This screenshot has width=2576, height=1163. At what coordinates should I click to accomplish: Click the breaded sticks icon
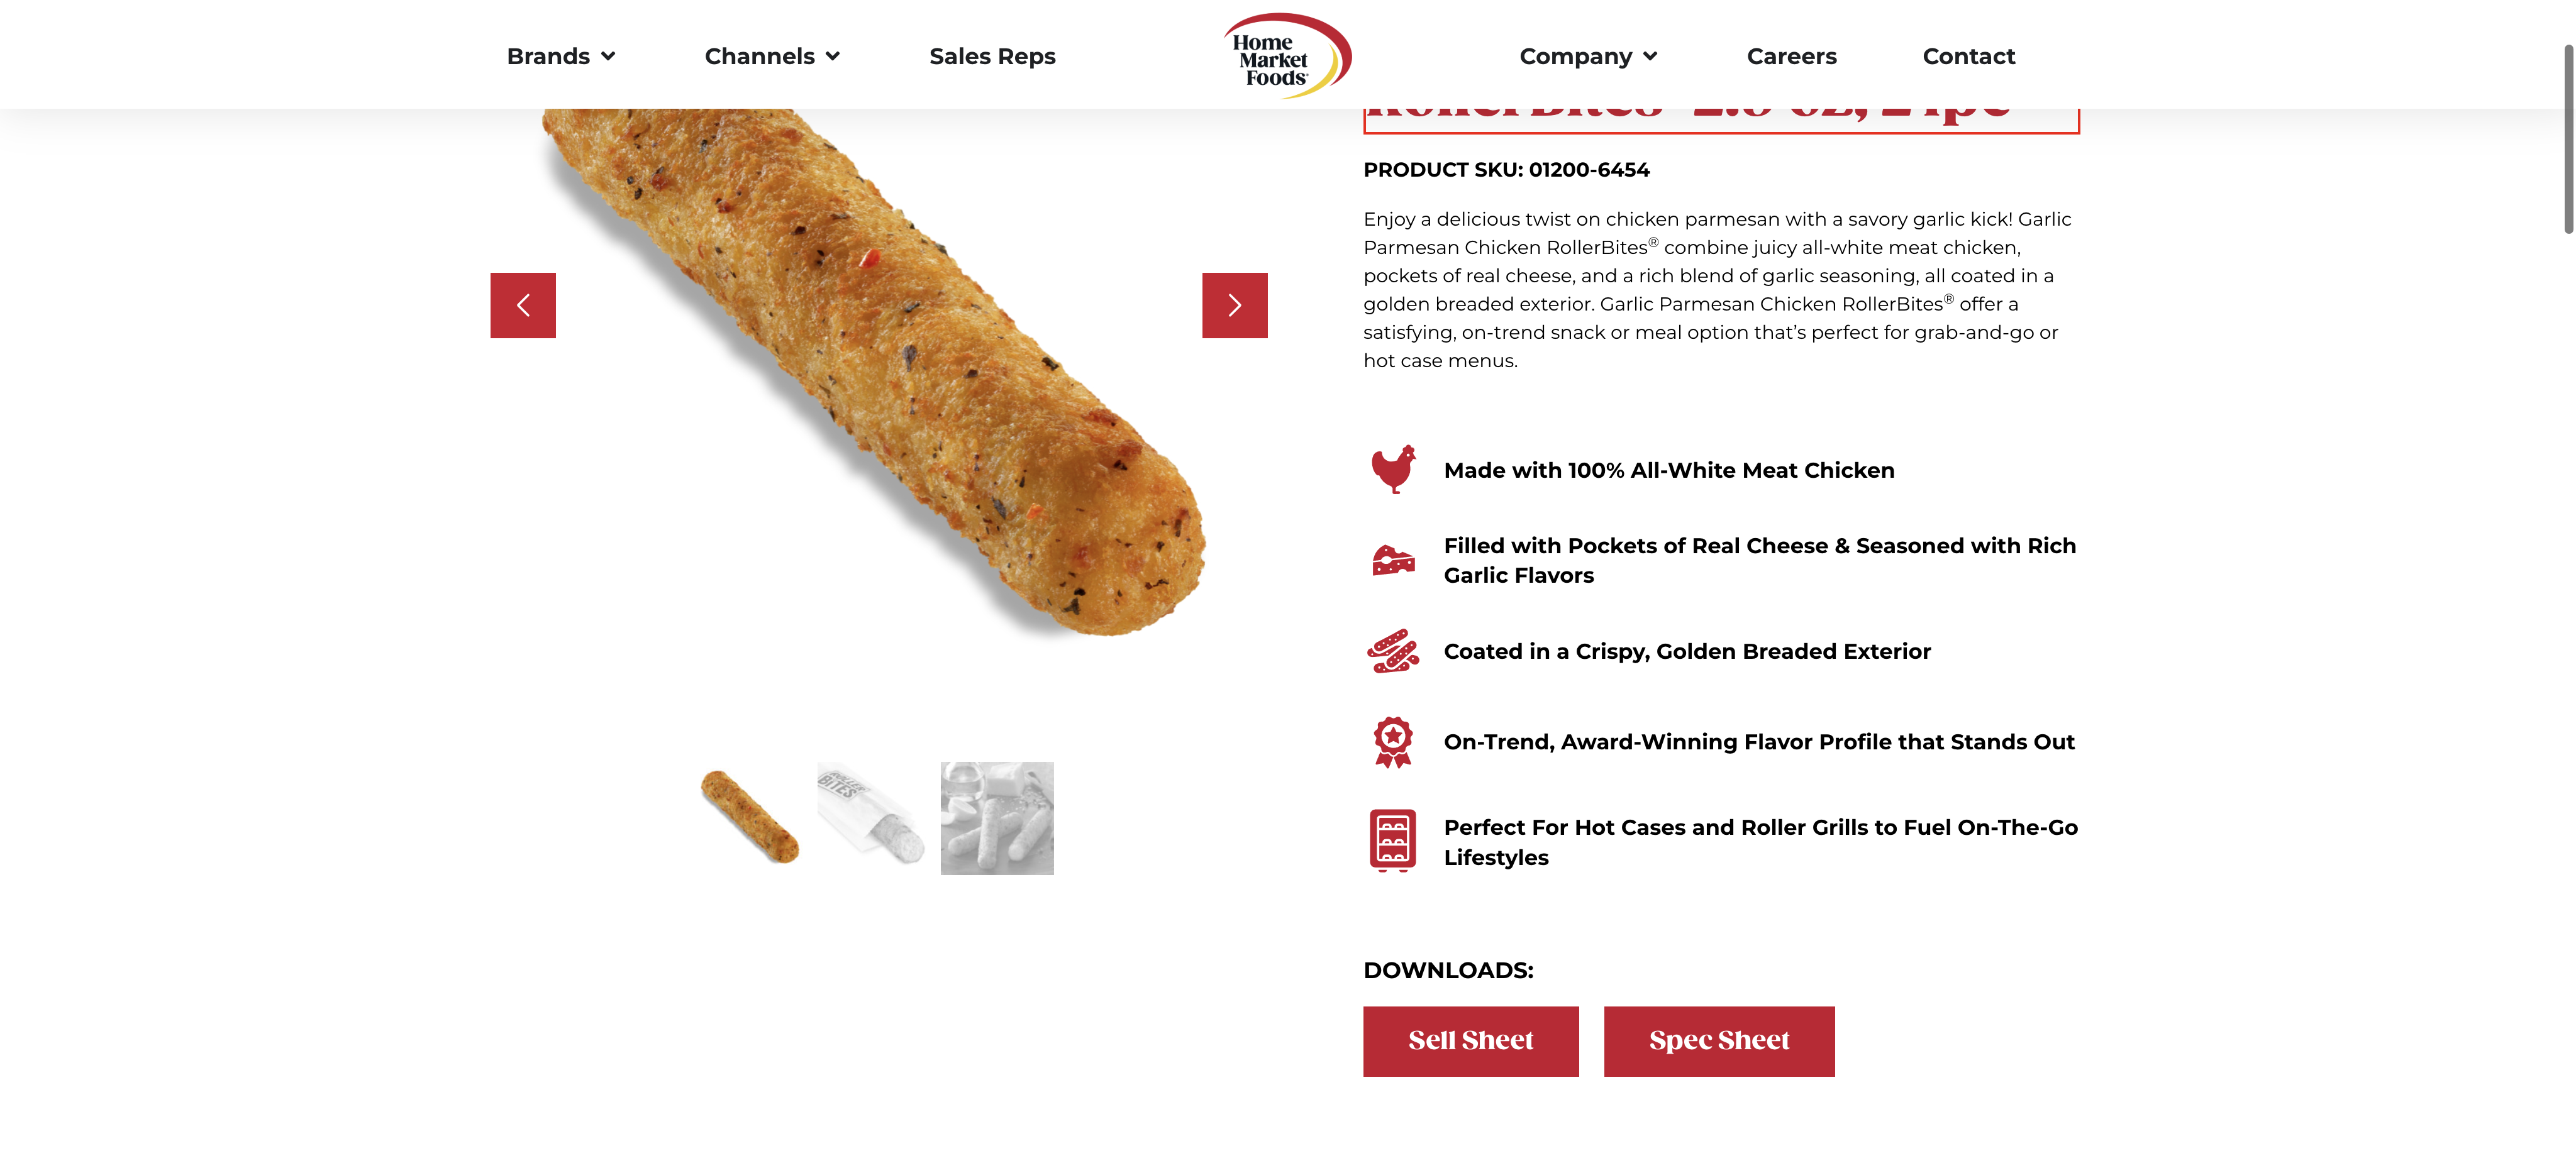pos(1393,651)
